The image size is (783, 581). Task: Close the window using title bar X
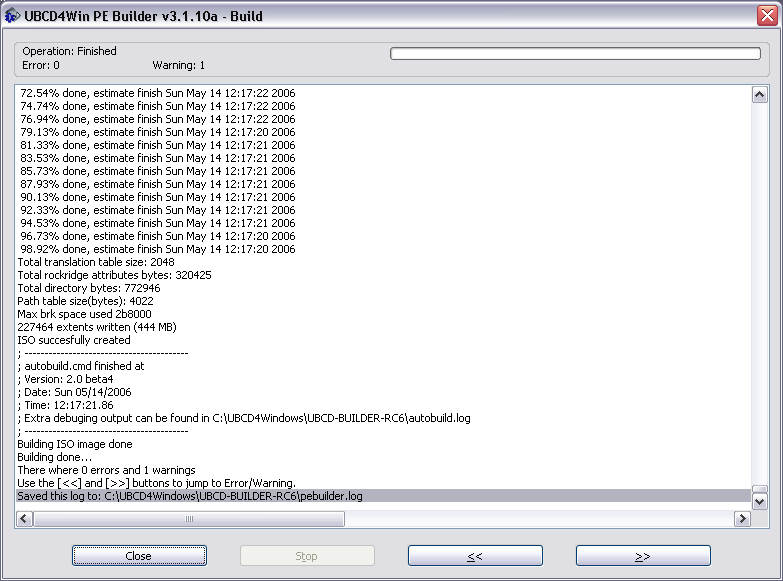(x=765, y=14)
